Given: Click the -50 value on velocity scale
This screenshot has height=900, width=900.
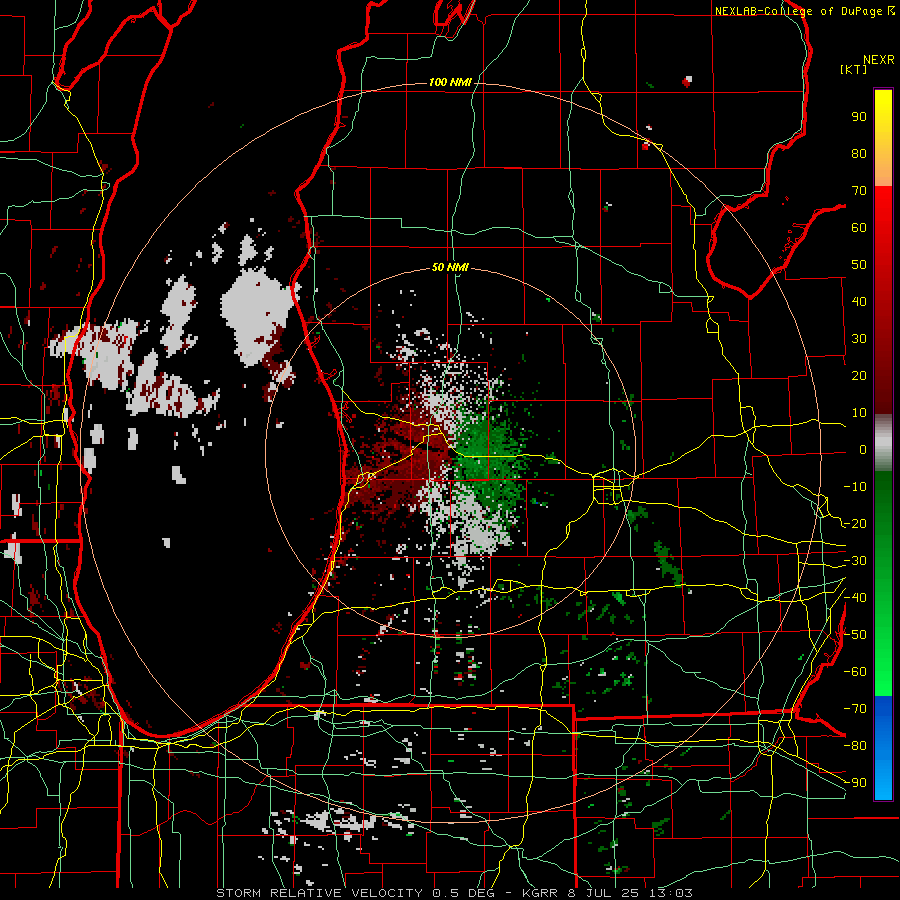Looking at the screenshot, I should pyautogui.click(x=855, y=635).
